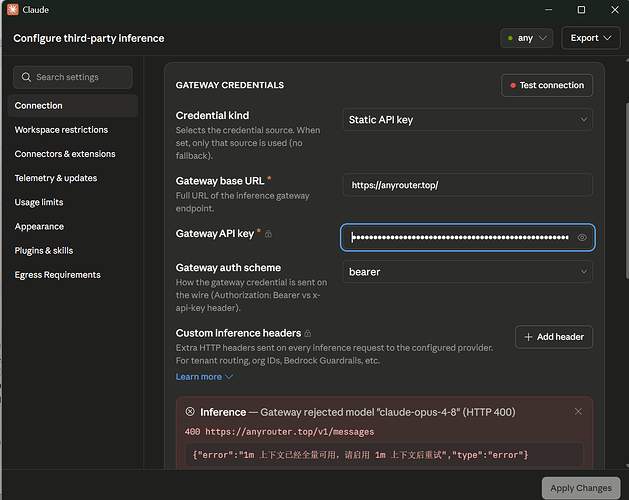629x500 pixels.
Task: Open Plugins & skills settings
Action: click(44, 250)
